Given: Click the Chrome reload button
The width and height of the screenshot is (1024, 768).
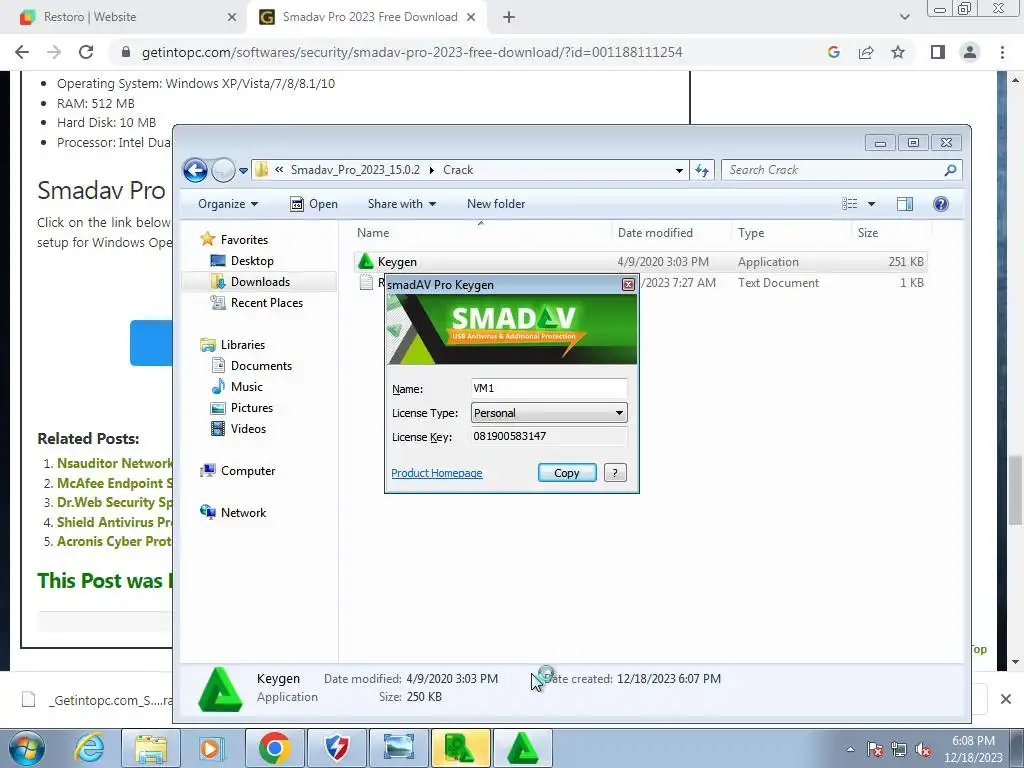Looking at the screenshot, I should tap(86, 52).
